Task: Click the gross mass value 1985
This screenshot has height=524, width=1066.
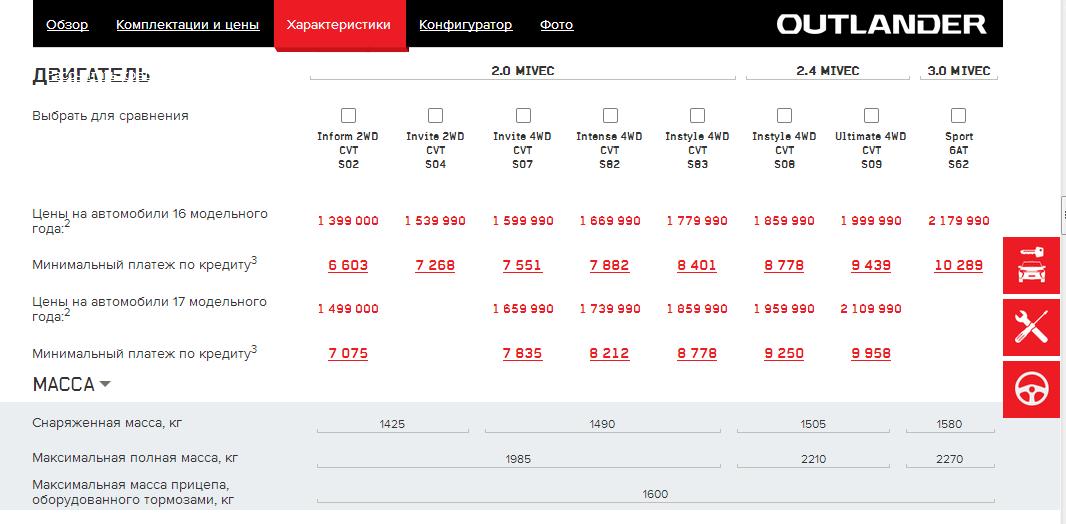Action: (518, 459)
